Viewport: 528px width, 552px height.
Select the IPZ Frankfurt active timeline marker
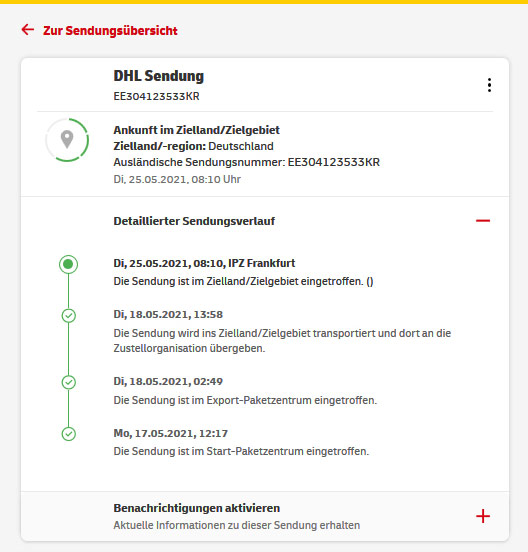coord(68,264)
